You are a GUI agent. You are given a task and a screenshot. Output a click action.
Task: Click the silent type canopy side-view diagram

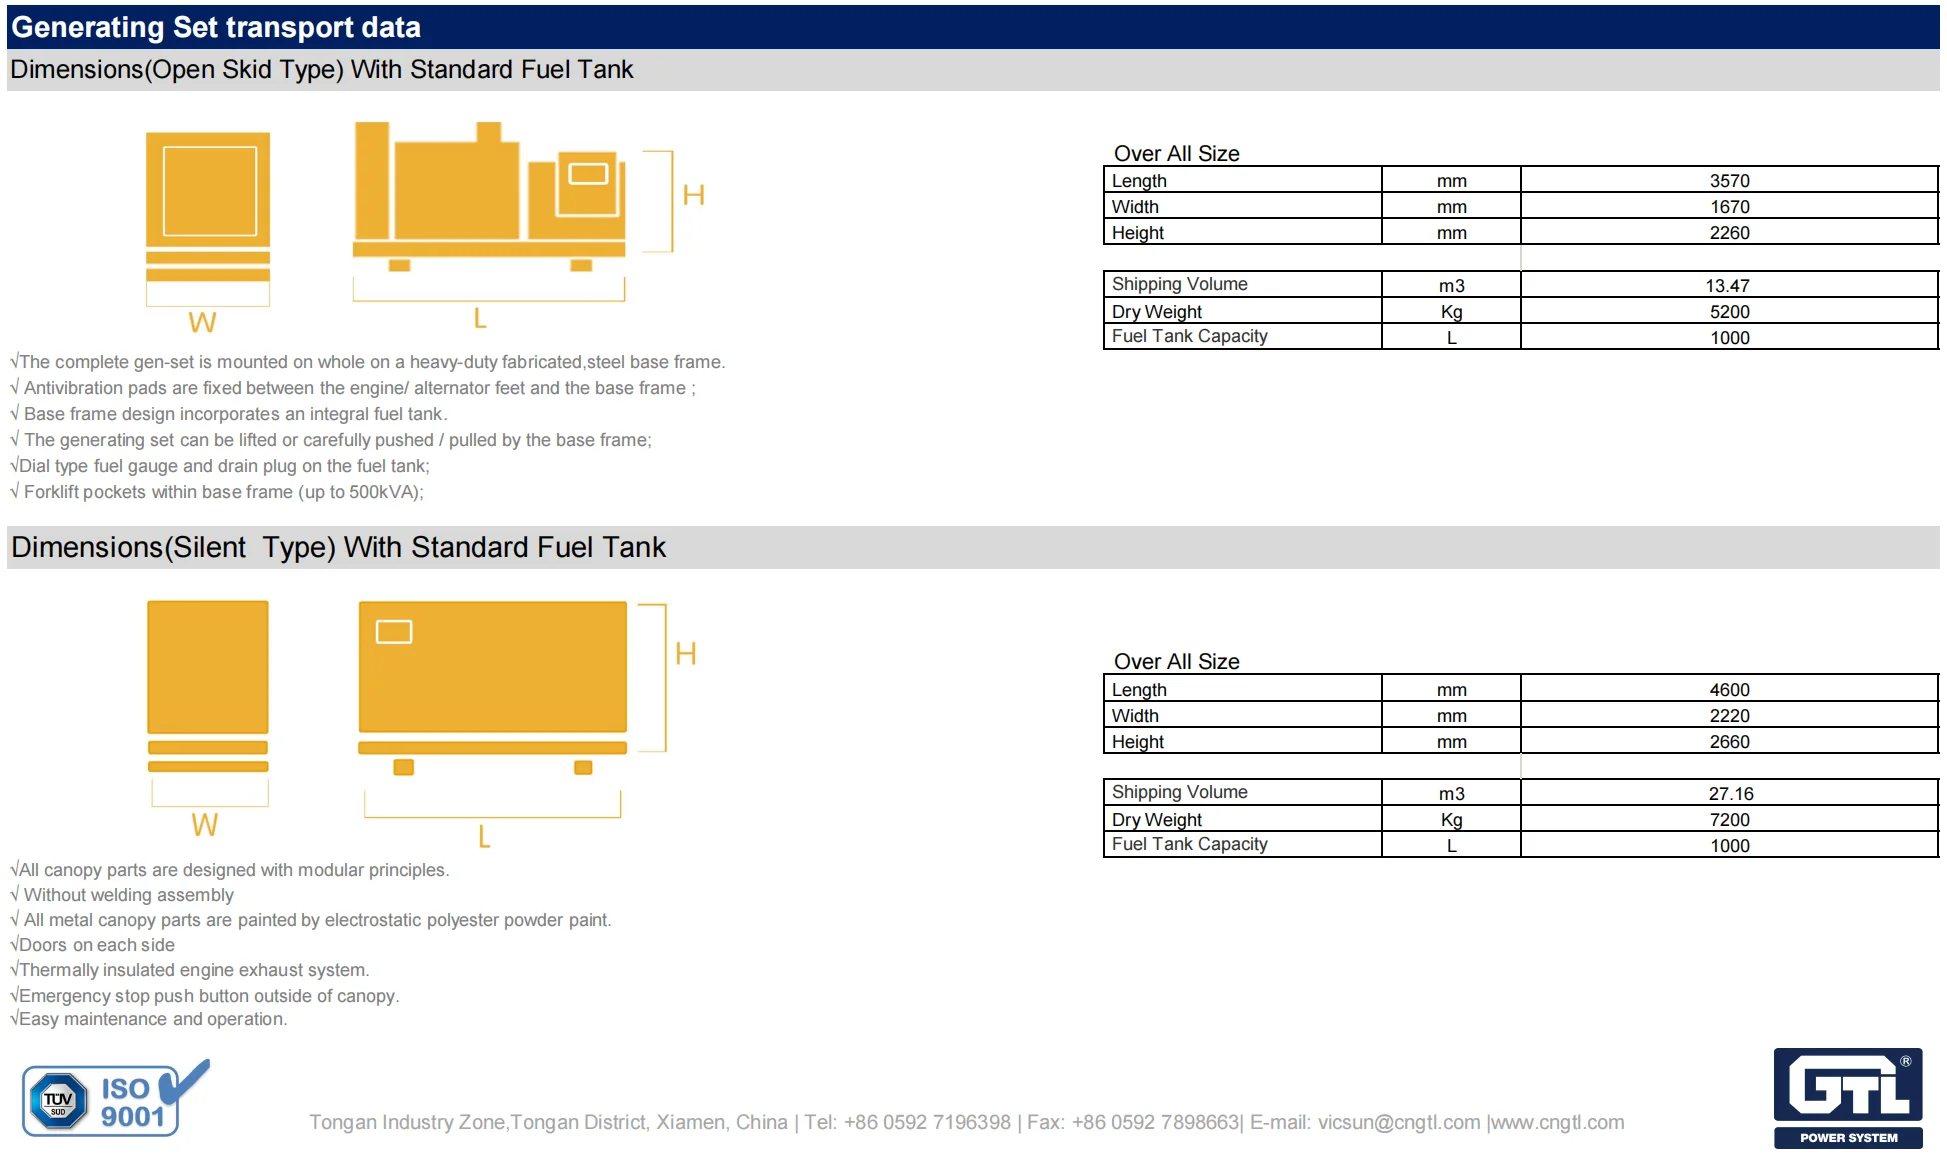point(493,688)
